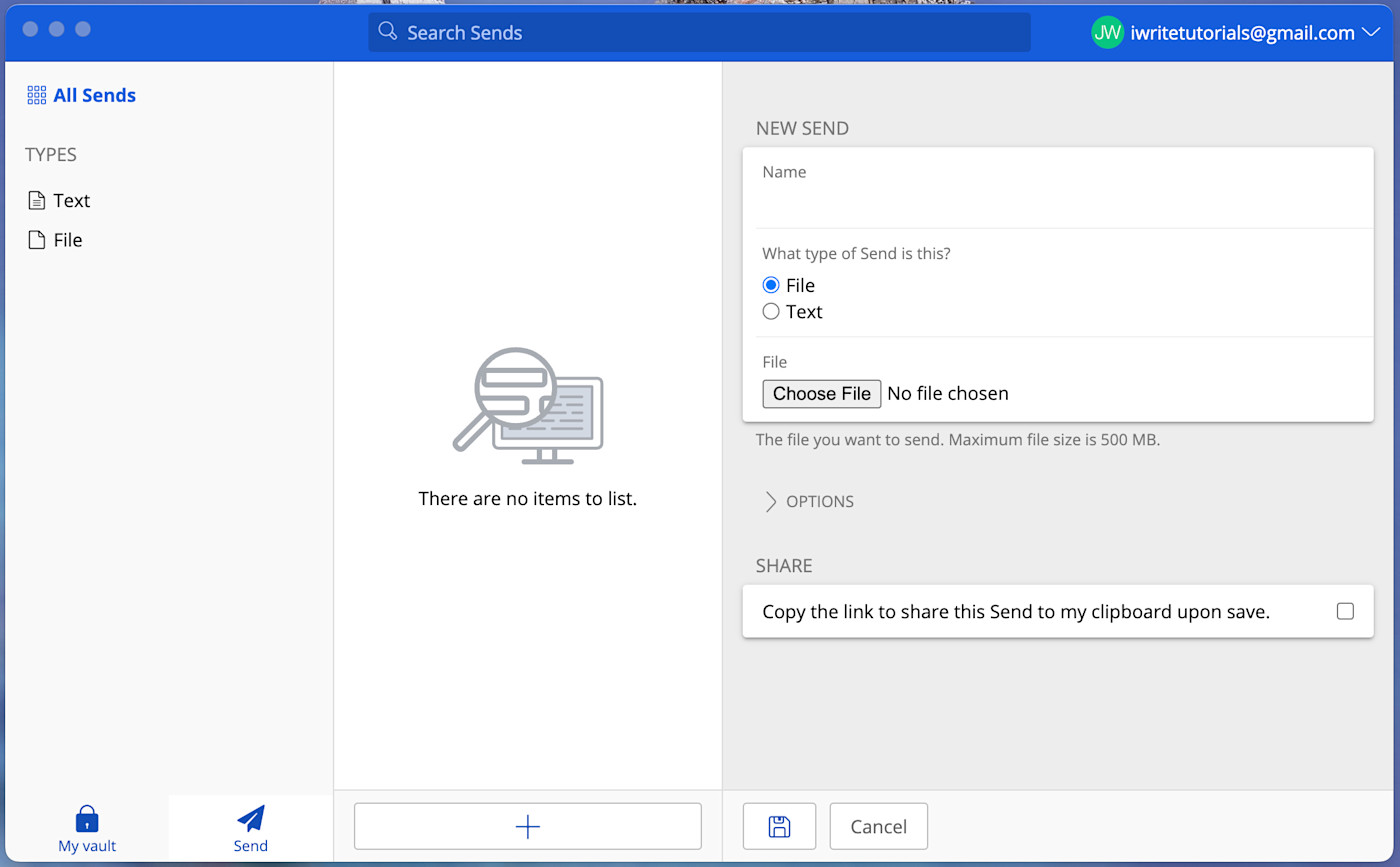Image resolution: width=1400 pixels, height=867 pixels.
Task: Open the All Sends view
Action: coord(93,94)
